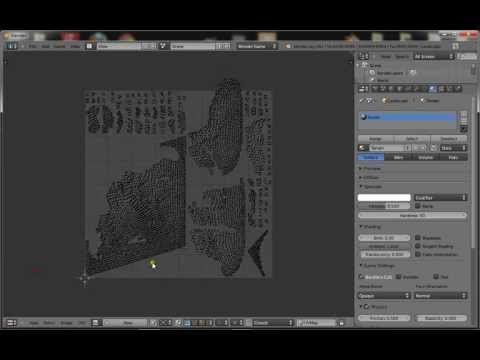Collapse the Game Settings panel
Image resolution: width=480 pixels, height=360 pixels.
(x=377, y=266)
